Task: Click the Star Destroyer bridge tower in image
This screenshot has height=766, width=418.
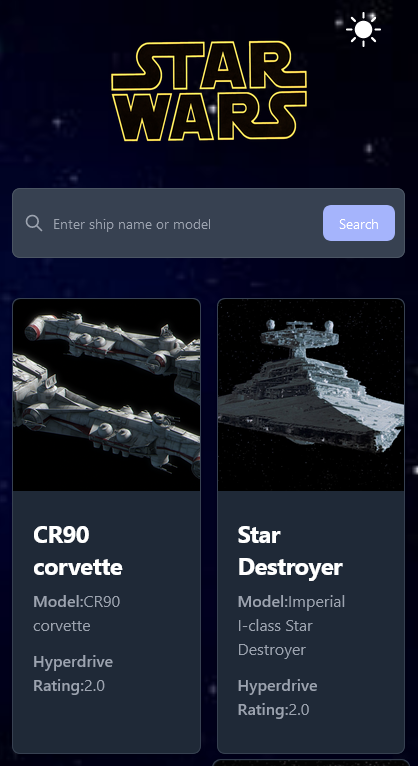Action: tap(299, 336)
